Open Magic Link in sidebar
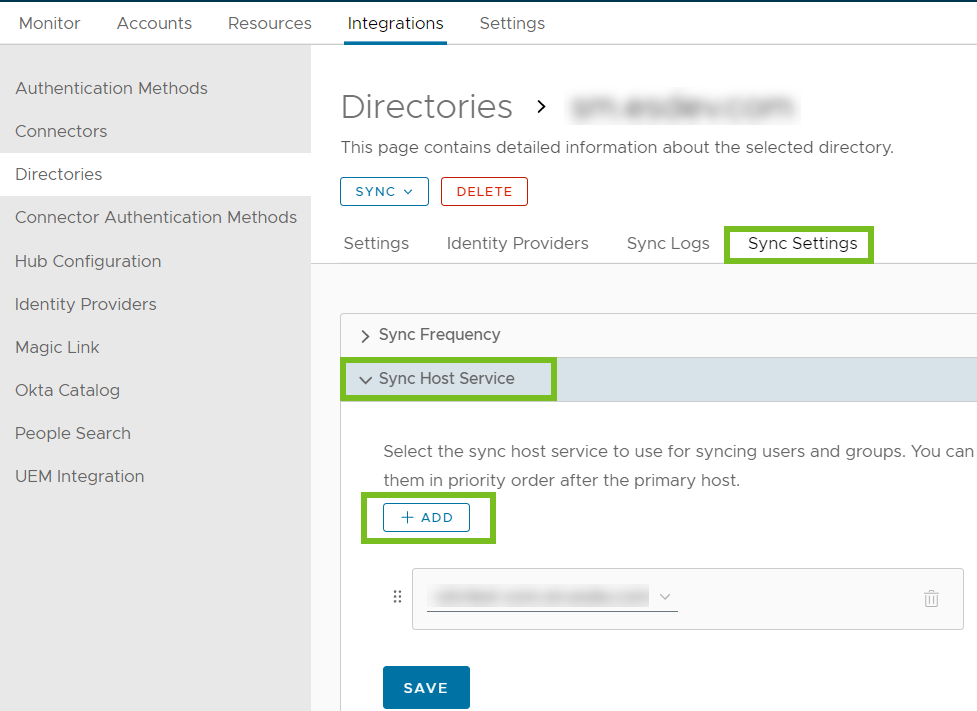Viewport: 977px width, 711px height. coord(57,347)
